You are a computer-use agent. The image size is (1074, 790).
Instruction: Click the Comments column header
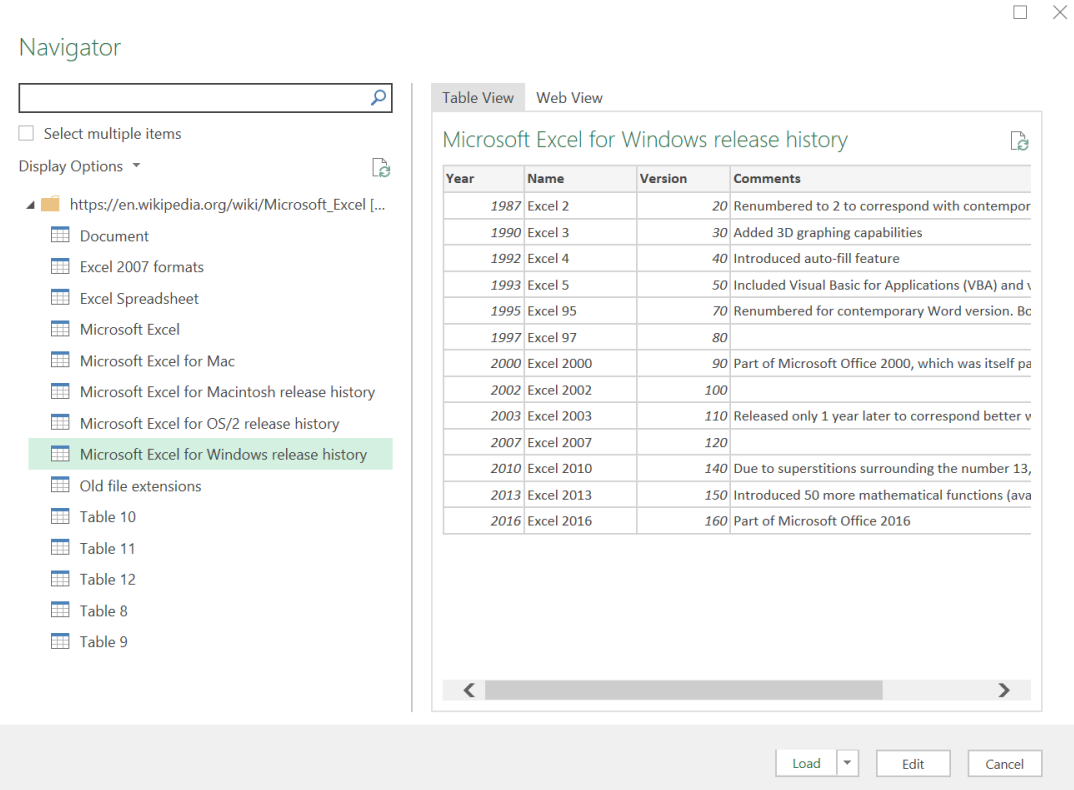tap(880, 179)
